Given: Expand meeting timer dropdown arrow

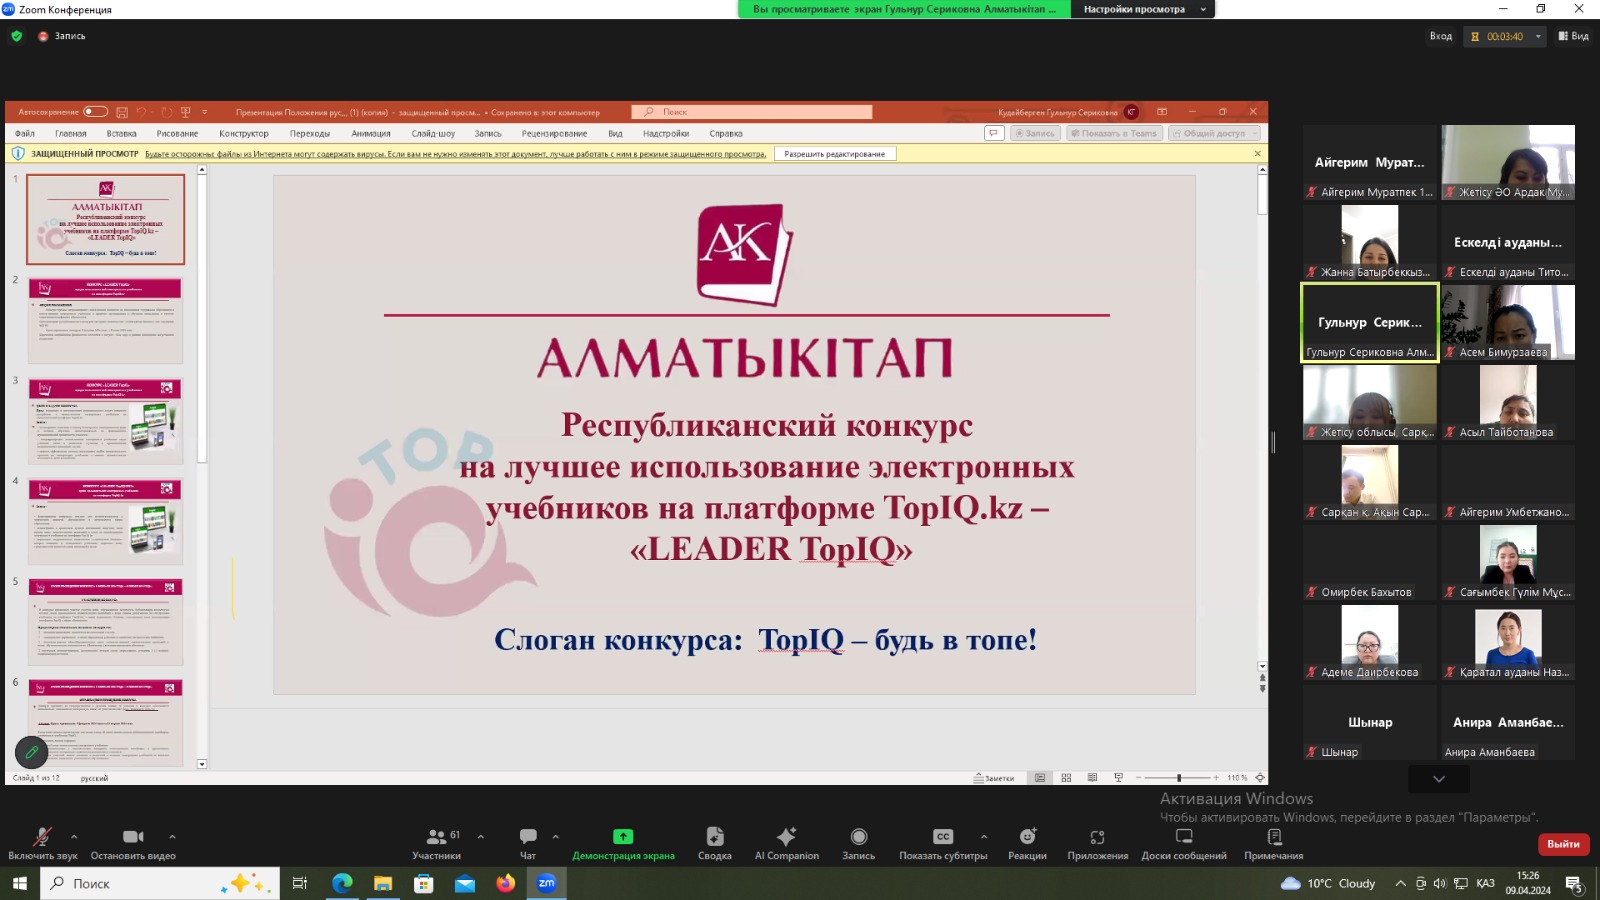Looking at the screenshot, I should pos(1538,36).
